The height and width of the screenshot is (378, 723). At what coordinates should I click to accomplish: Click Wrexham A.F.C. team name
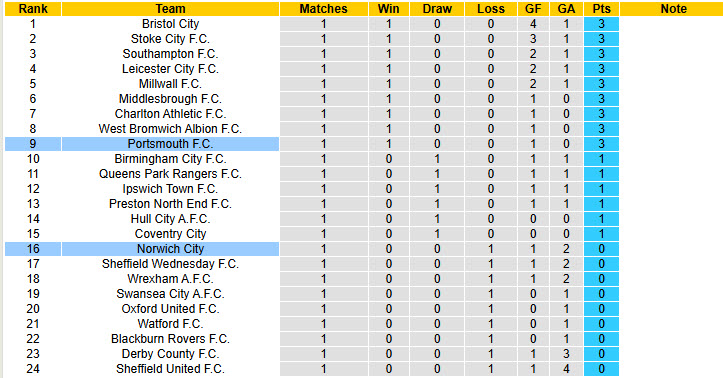(x=170, y=279)
